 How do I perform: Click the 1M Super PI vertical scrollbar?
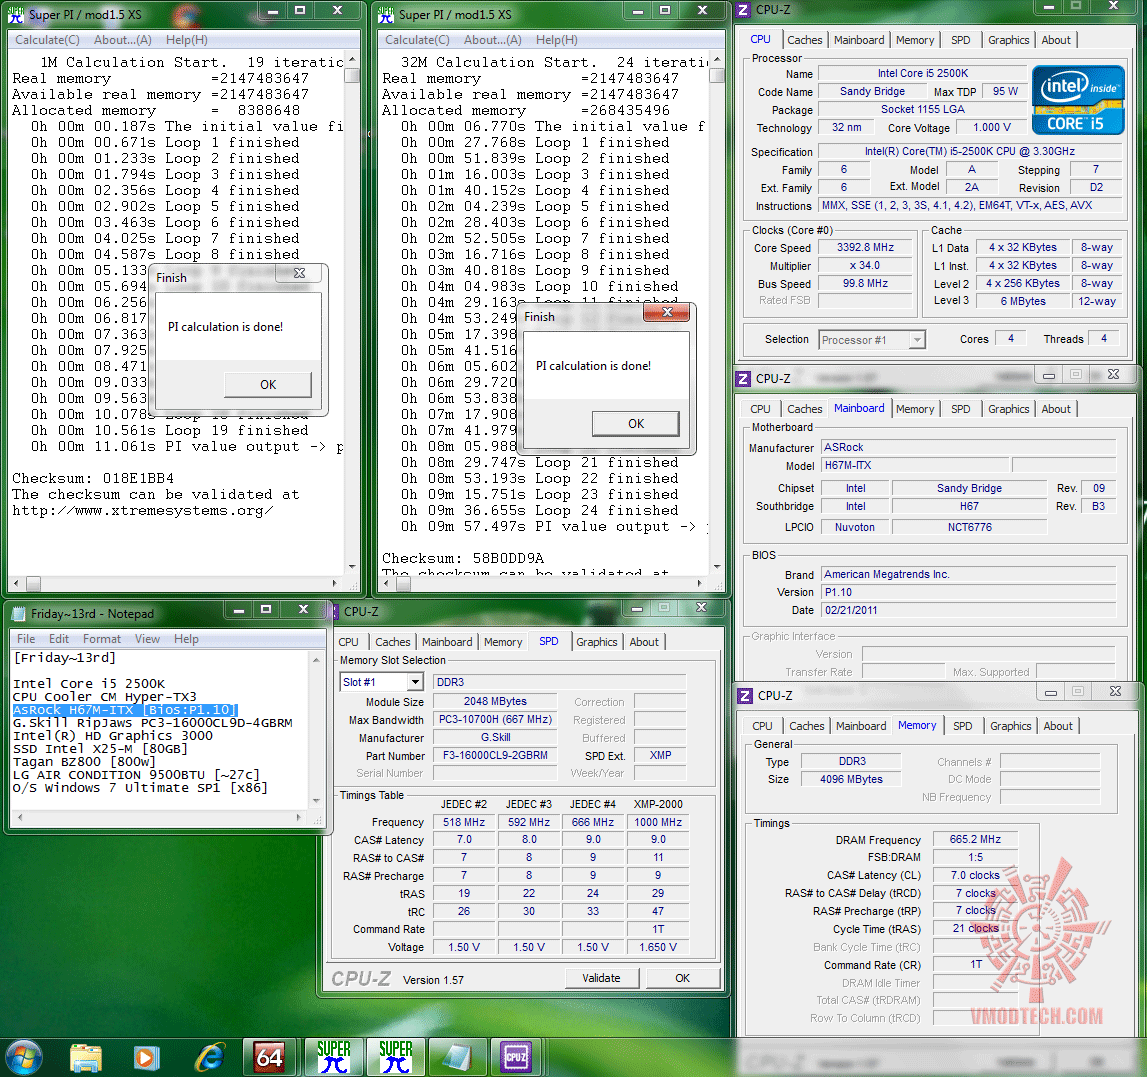click(x=352, y=300)
